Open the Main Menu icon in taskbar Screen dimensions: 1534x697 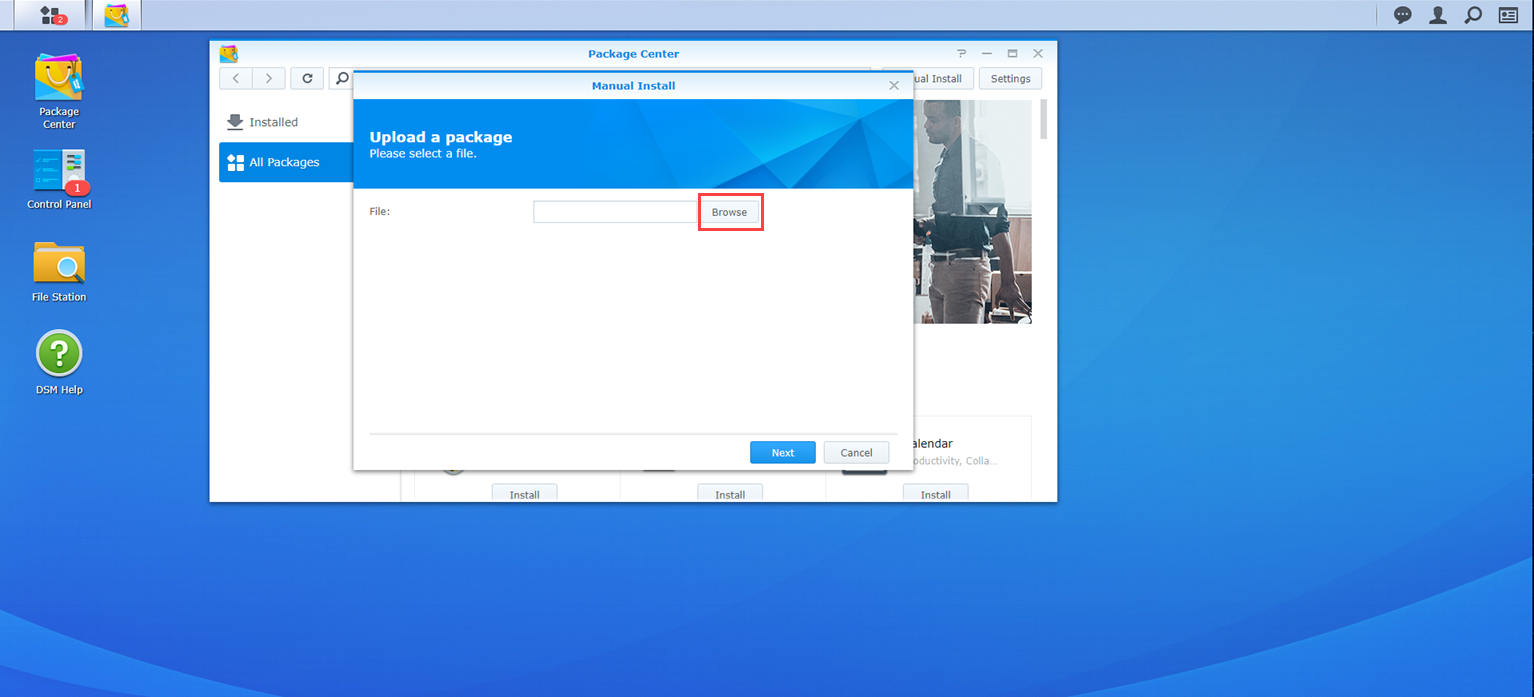50,15
